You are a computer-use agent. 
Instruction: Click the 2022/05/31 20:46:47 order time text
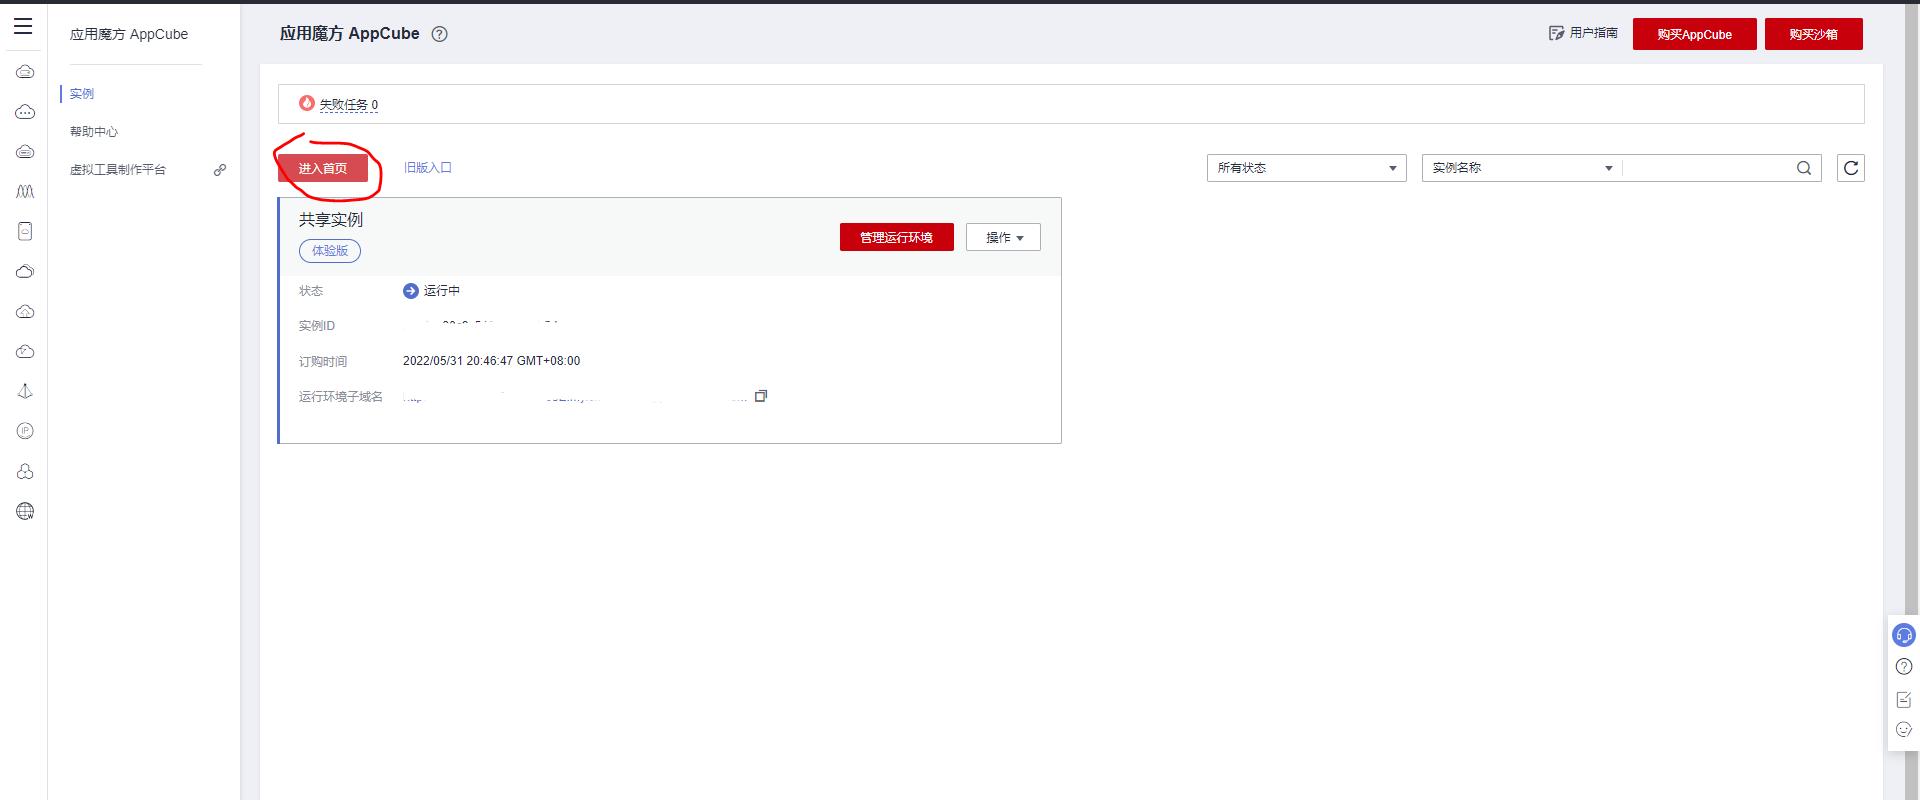coord(491,361)
